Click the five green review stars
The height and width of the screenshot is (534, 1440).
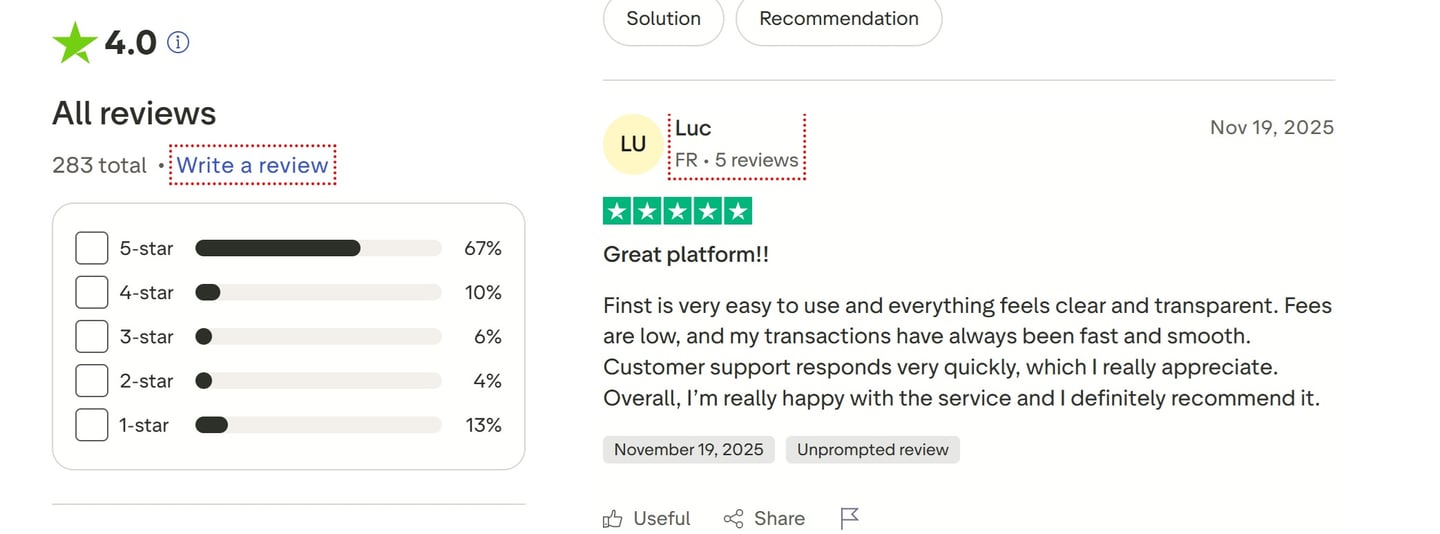[677, 211]
